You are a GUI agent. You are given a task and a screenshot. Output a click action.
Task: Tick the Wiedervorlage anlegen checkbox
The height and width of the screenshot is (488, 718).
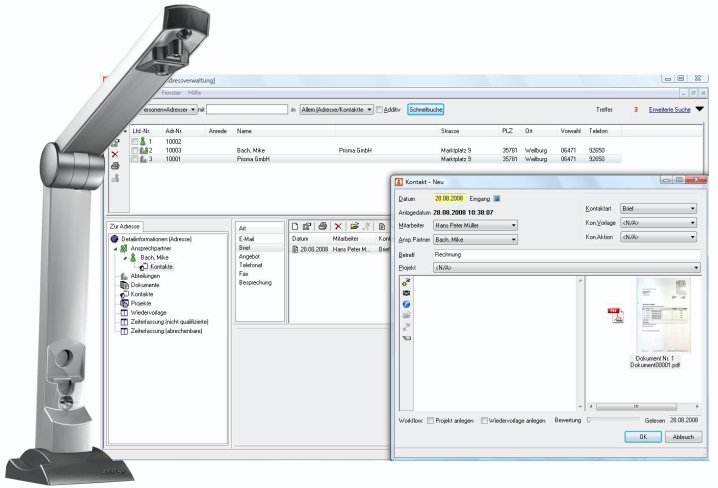tap(485, 421)
